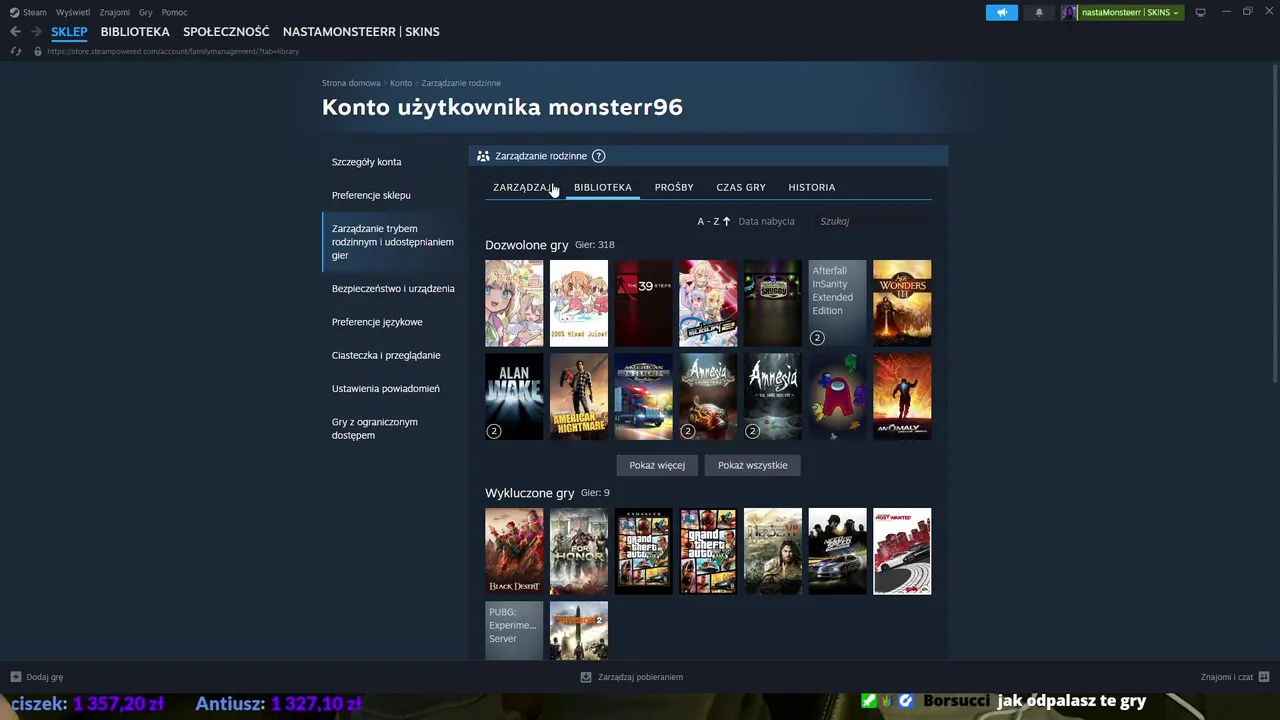Open the Znajomi menu

(115, 12)
